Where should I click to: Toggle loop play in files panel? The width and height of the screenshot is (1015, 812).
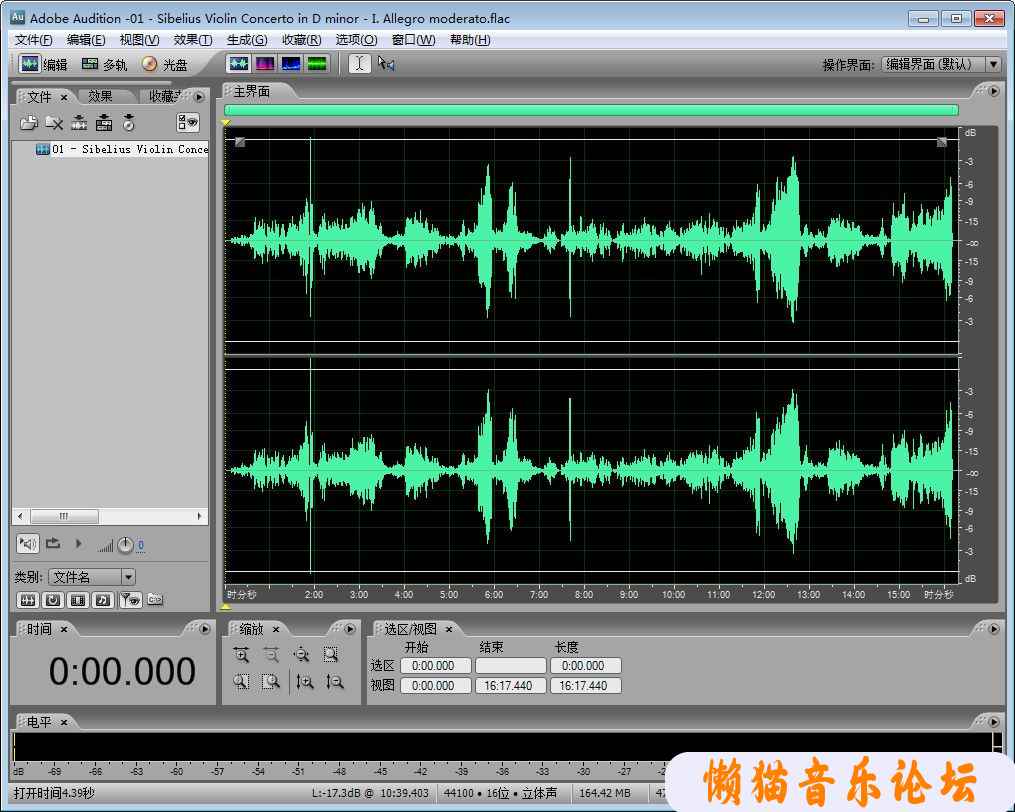click(54, 543)
